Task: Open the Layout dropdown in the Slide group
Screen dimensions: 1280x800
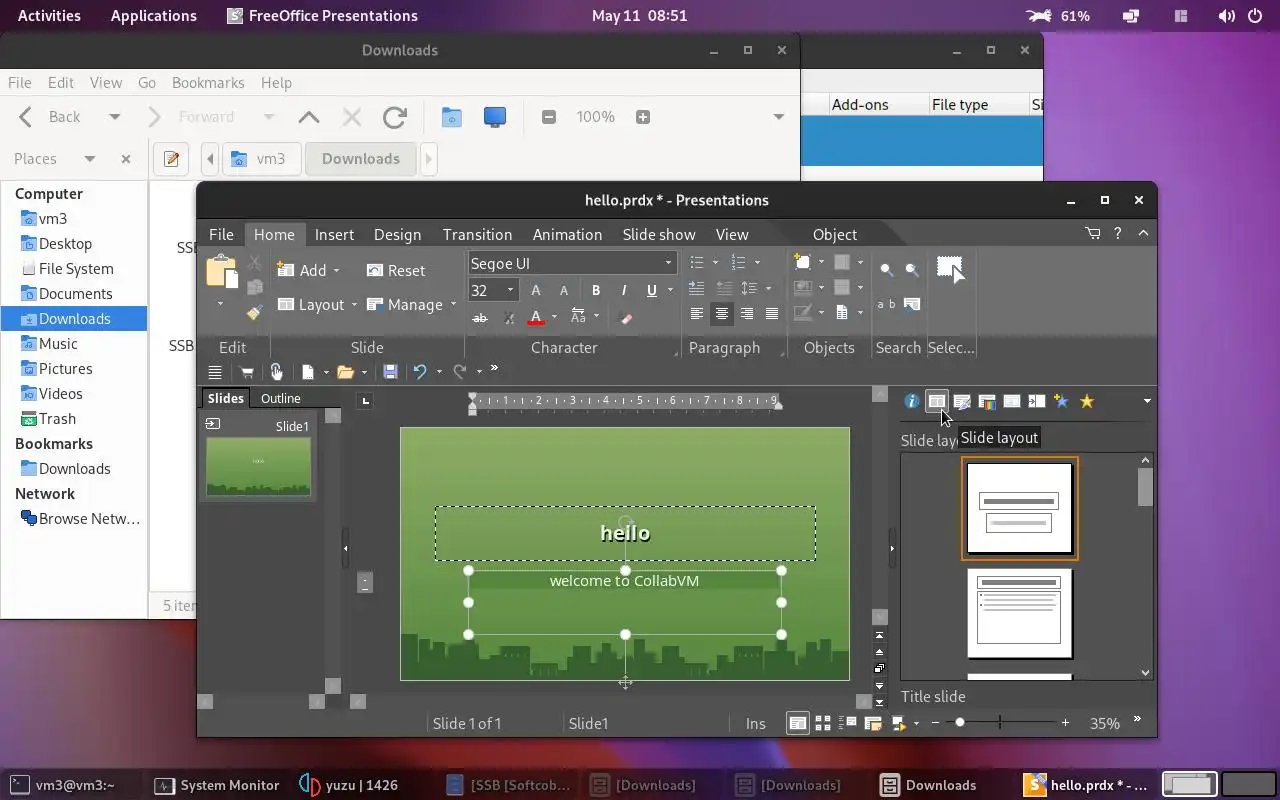Action: coord(315,304)
